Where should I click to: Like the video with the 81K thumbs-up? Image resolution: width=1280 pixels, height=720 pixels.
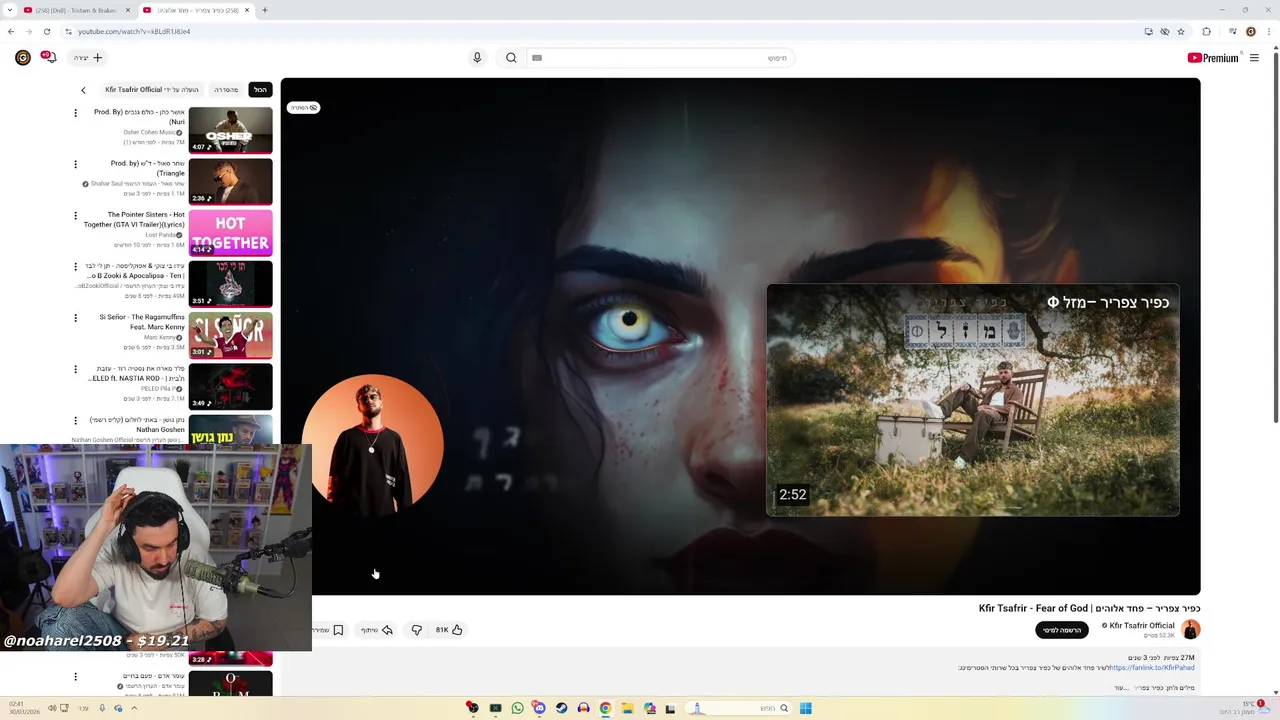click(449, 630)
